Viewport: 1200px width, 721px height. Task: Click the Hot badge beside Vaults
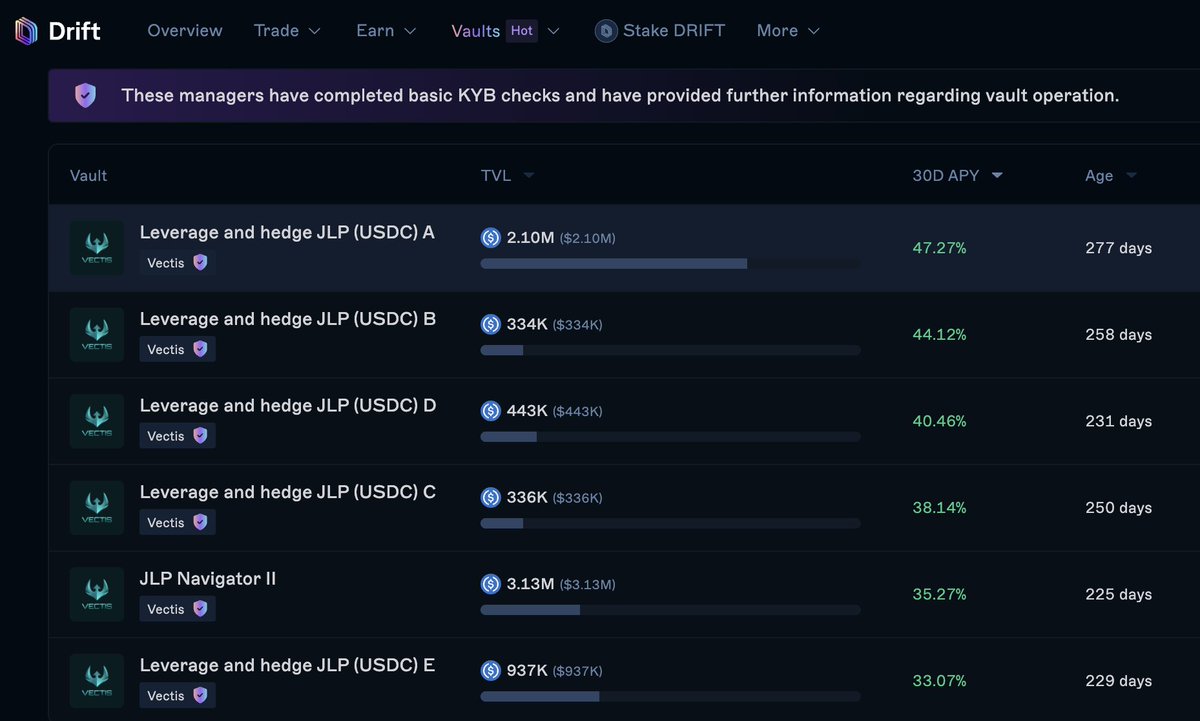click(x=522, y=31)
